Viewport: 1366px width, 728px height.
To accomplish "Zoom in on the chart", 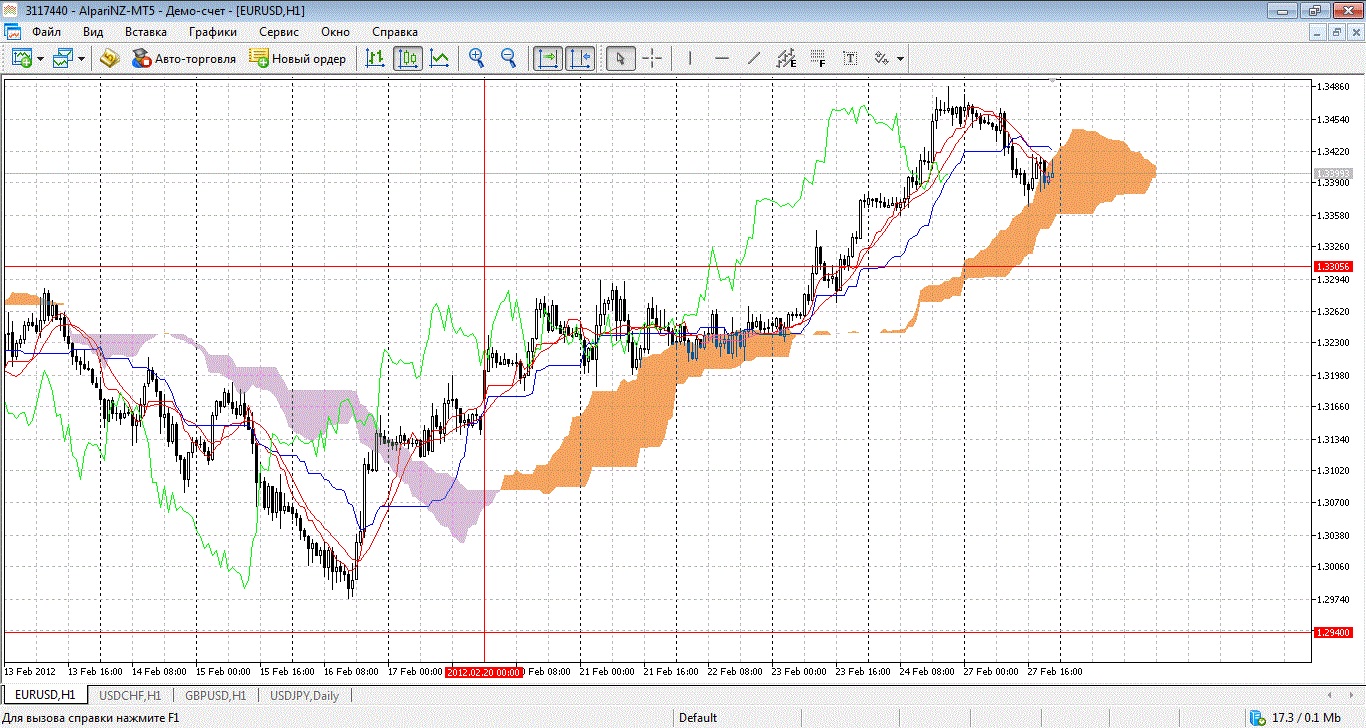I will point(477,59).
